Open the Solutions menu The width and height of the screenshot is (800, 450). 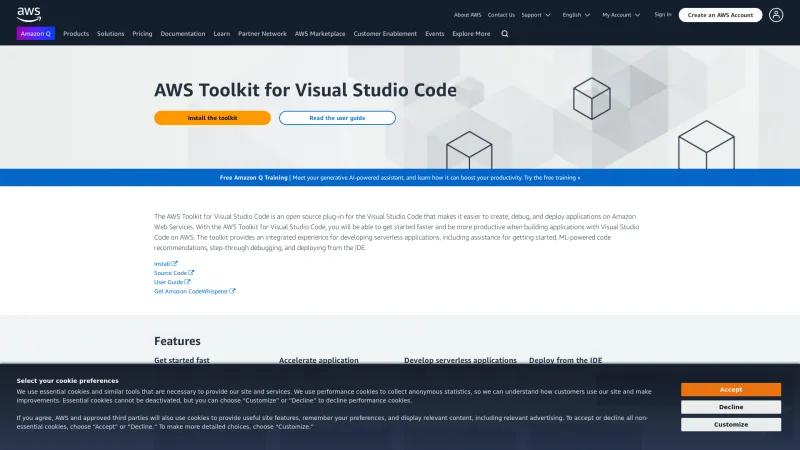111,34
